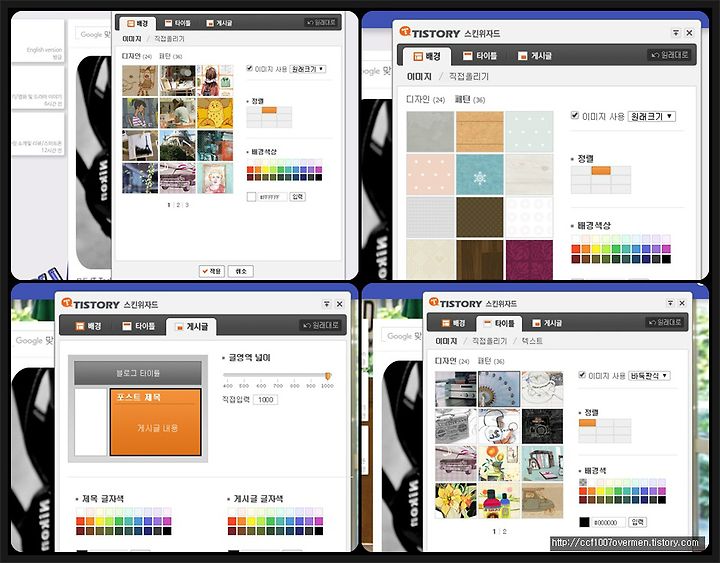Screen dimensions: 720x563
Task: Select the blonde girl portrait thumbnail
Action: click(215, 178)
